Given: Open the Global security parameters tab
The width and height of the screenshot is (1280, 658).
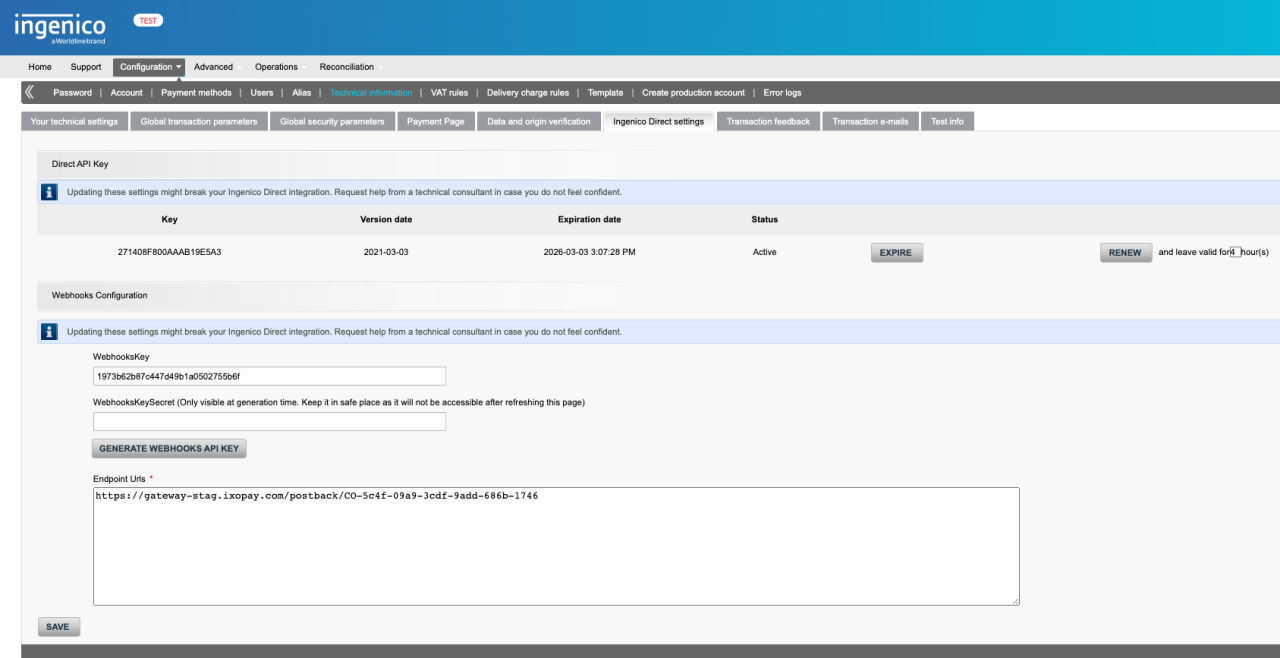Looking at the screenshot, I should pos(332,122).
